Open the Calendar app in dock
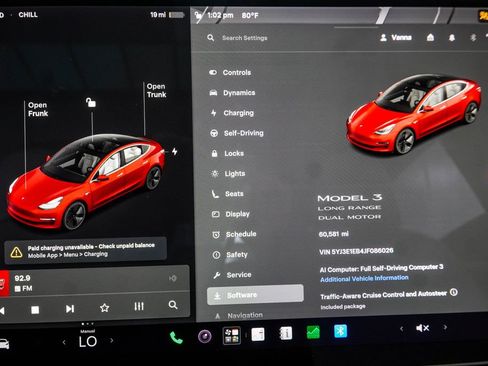This screenshot has width=488, height=366. pyautogui.click(x=258, y=334)
